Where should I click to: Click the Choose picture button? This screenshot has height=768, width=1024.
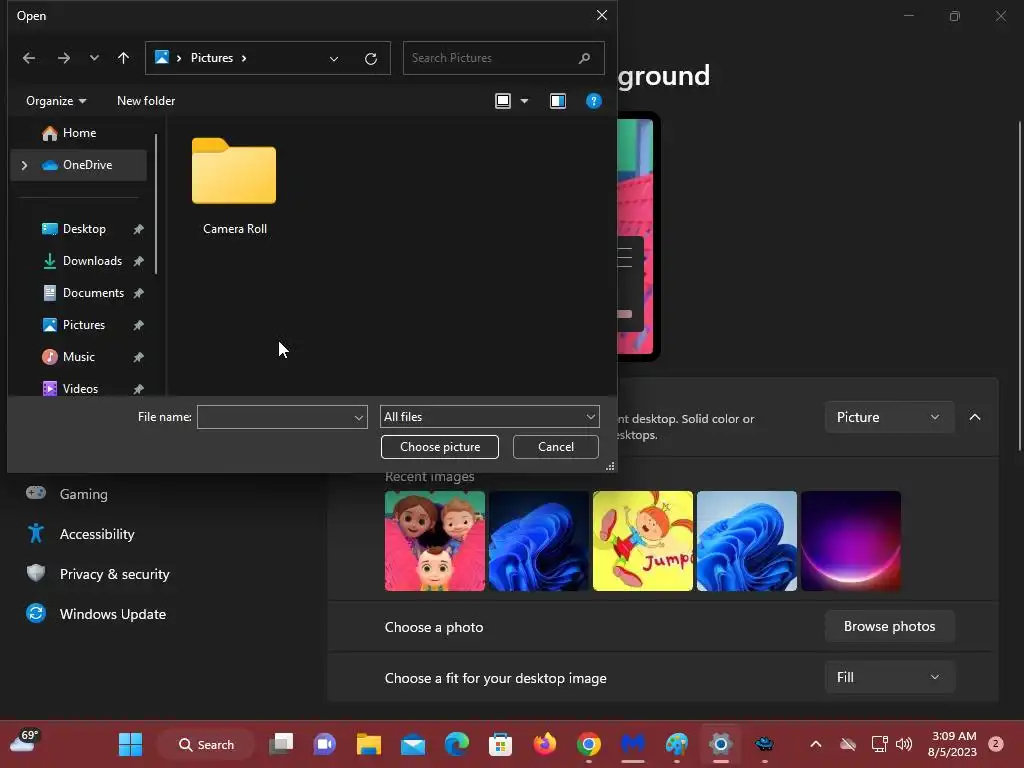click(440, 447)
